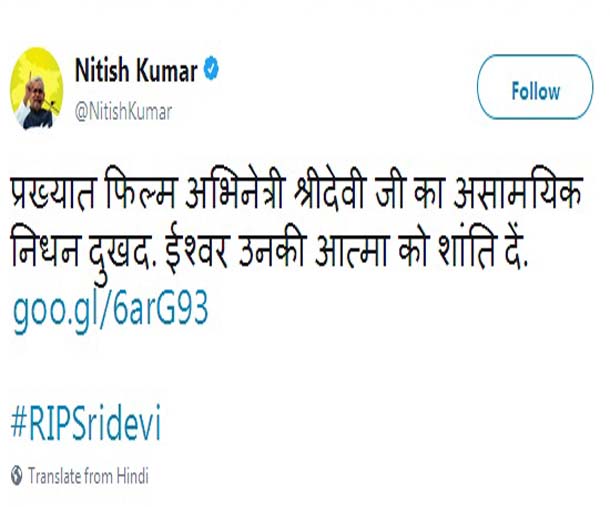Click the globe icon beside Translate
Viewport: 610px width, 507px height.
pyautogui.click(x=16, y=475)
